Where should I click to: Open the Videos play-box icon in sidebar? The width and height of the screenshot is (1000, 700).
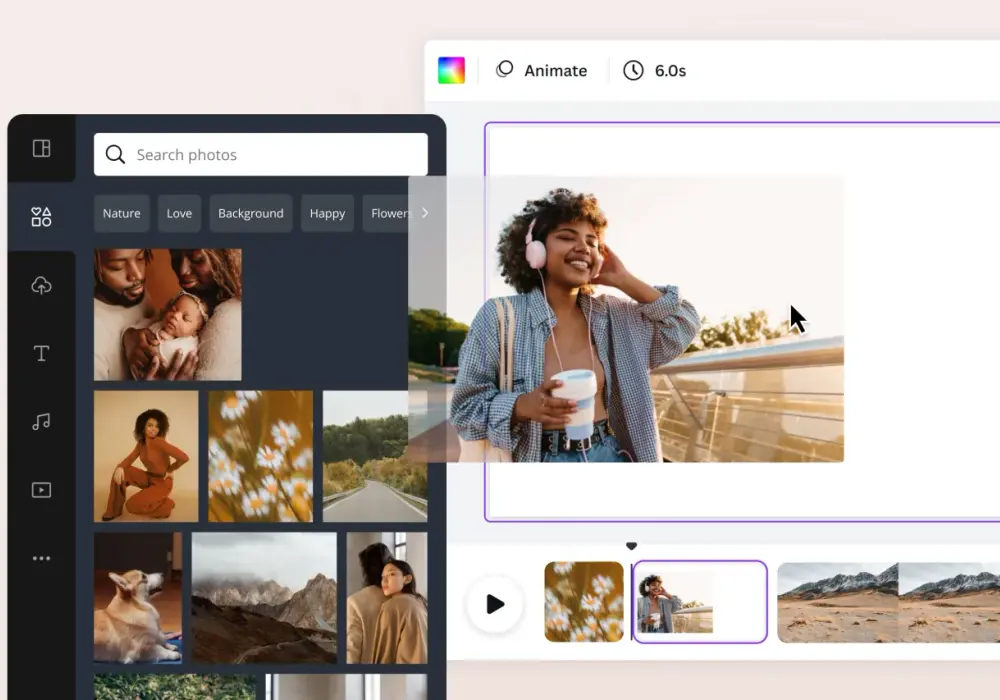(x=41, y=490)
